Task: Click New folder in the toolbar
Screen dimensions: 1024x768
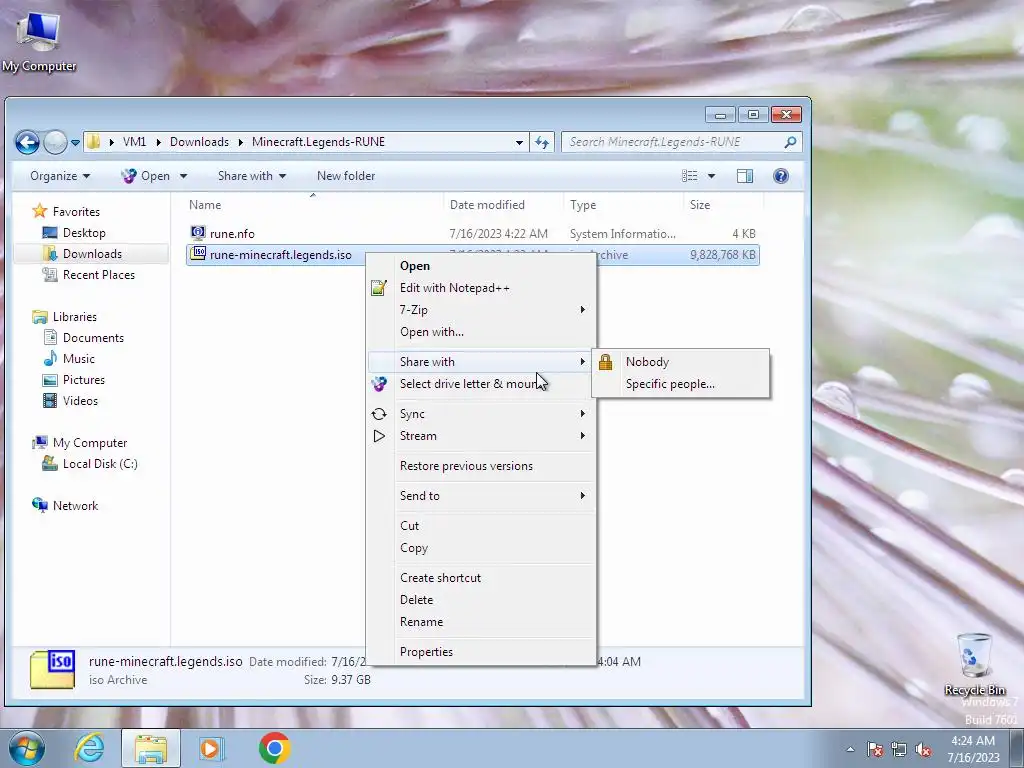Action: click(x=345, y=176)
